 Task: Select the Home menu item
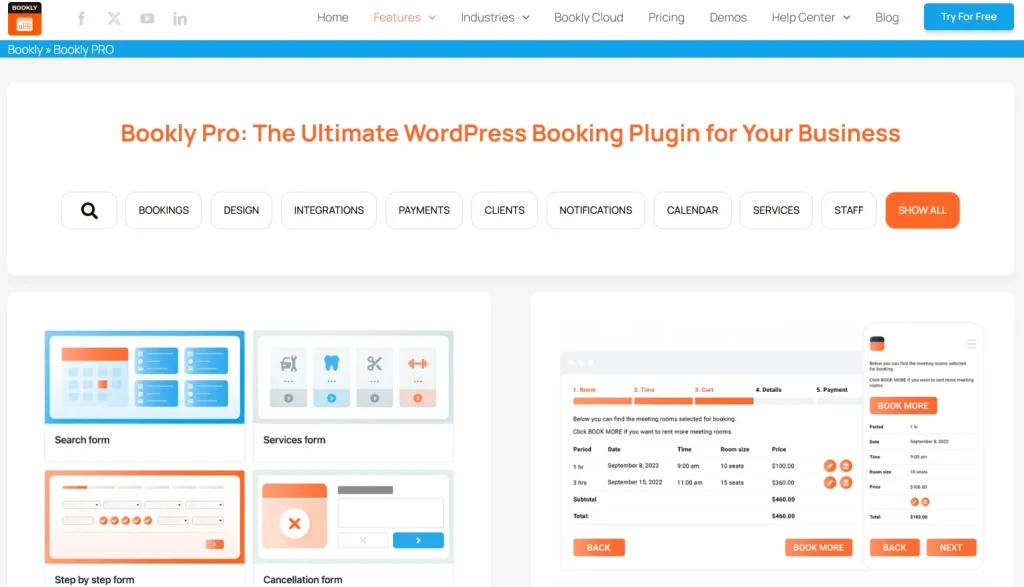click(x=332, y=17)
